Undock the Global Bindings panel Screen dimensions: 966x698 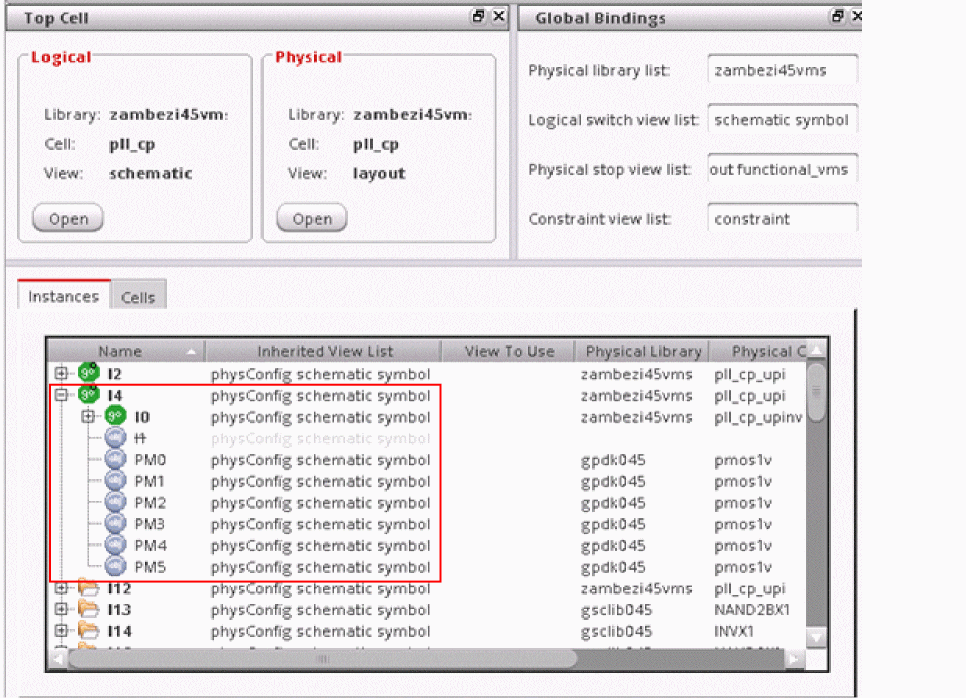837,17
